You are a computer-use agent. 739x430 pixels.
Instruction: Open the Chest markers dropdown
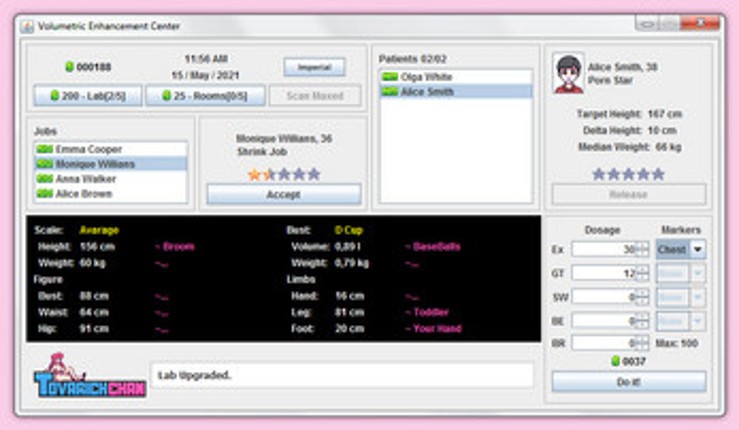coord(681,249)
